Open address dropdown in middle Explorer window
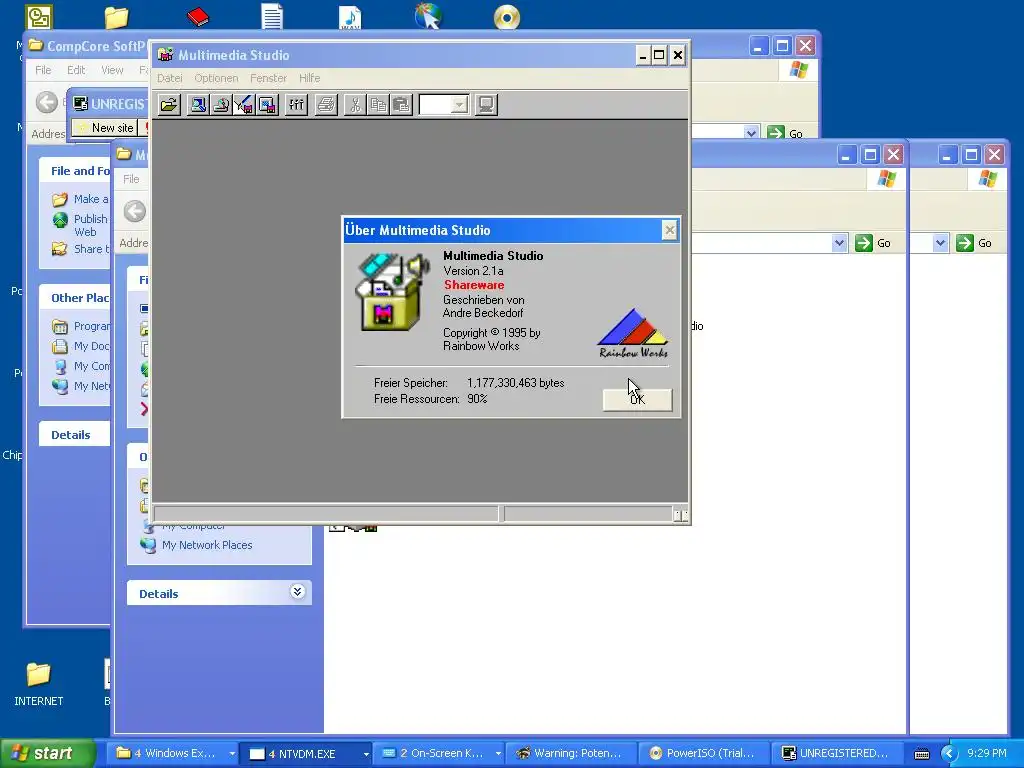This screenshot has width=1024, height=768. (839, 243)
